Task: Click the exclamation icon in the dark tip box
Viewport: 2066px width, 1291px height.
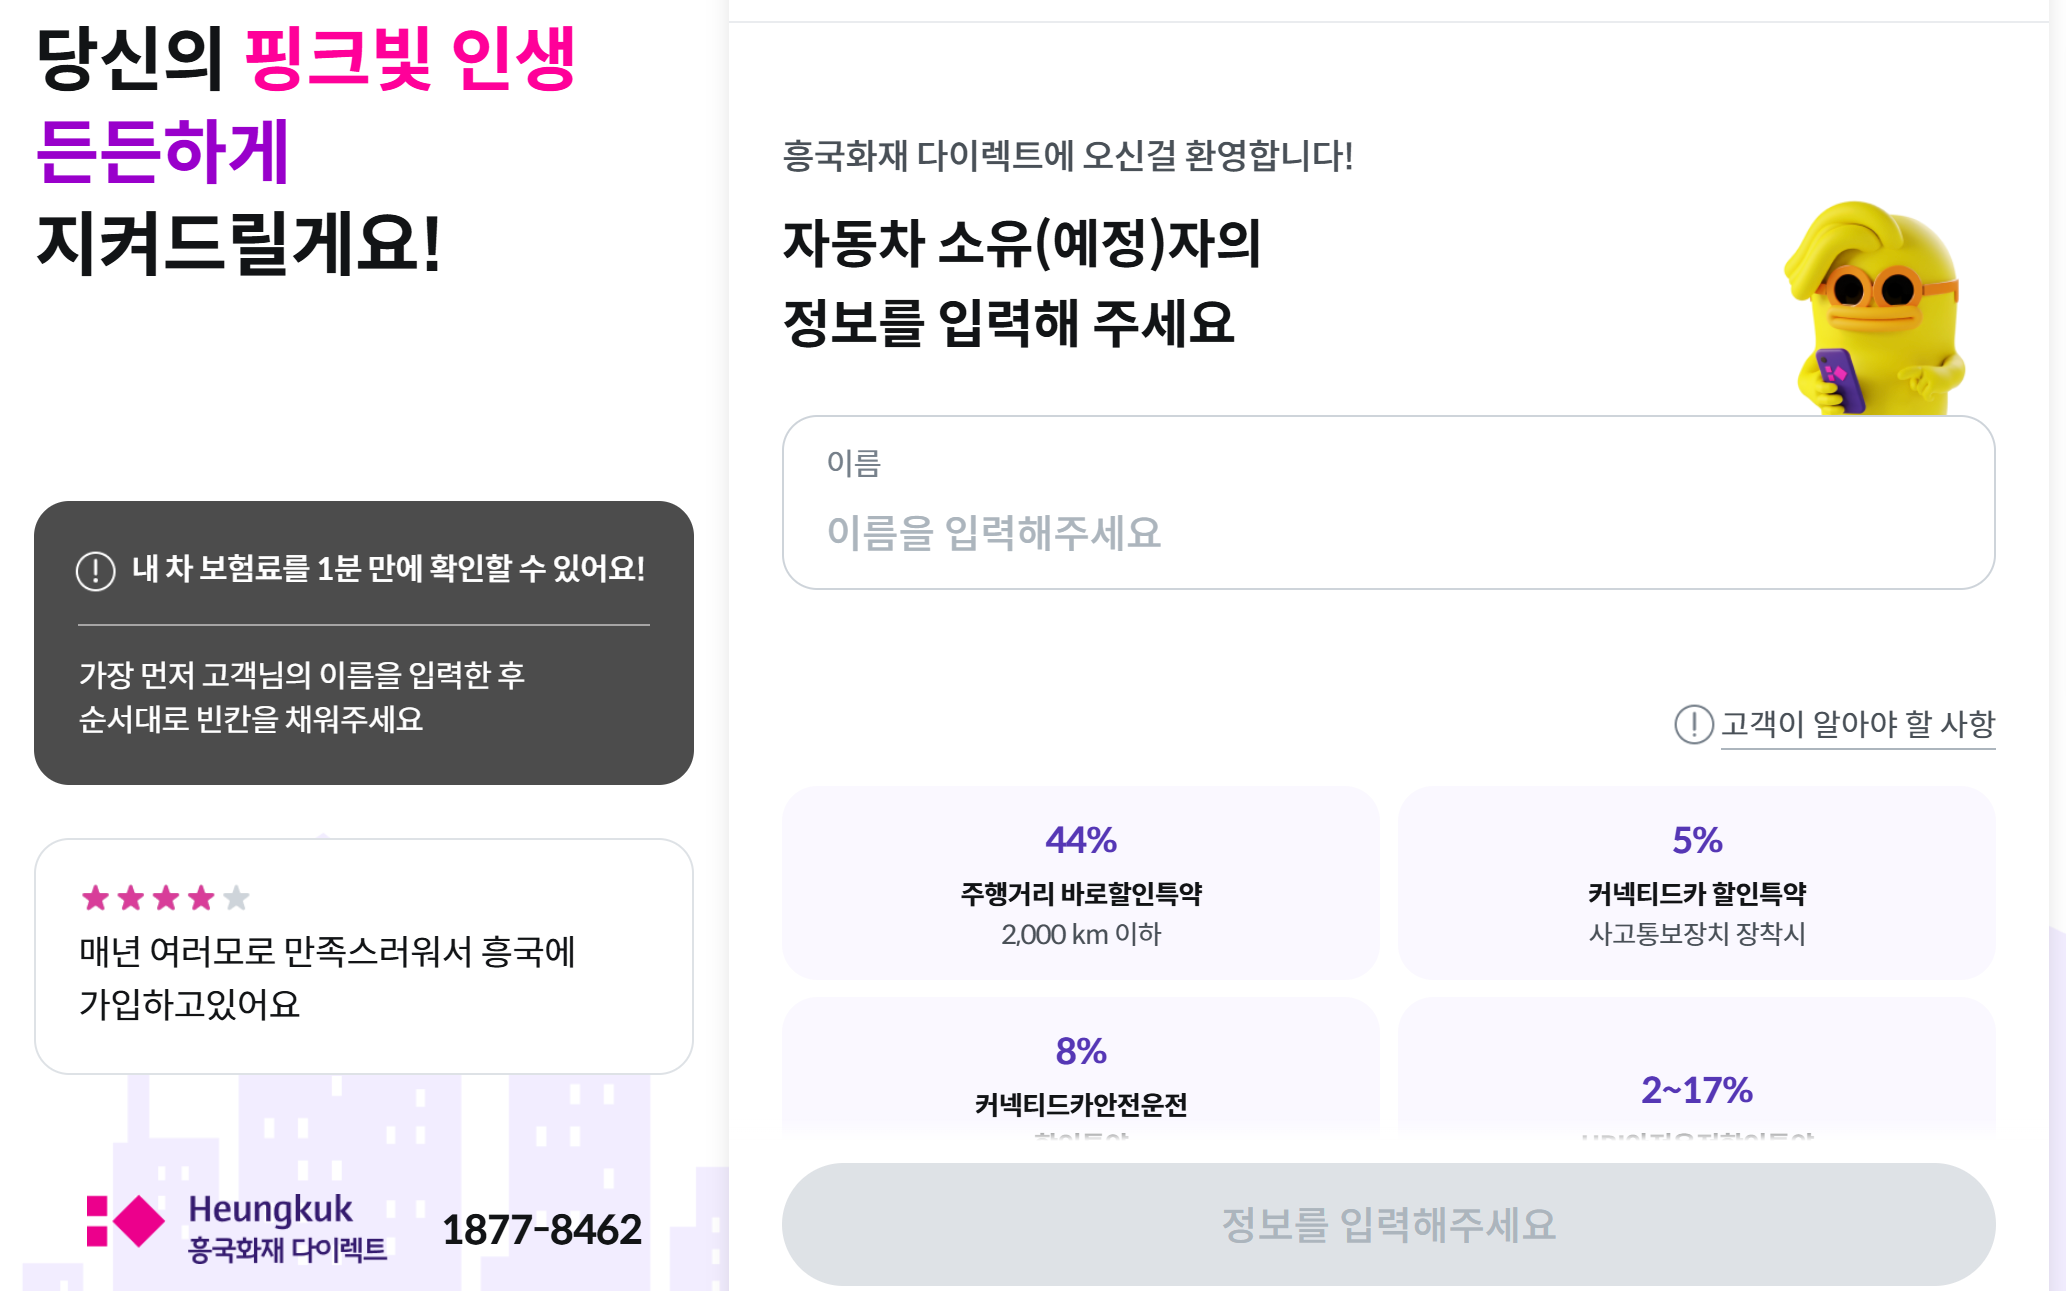Action: pyautogui.click(x=96, y=570)
